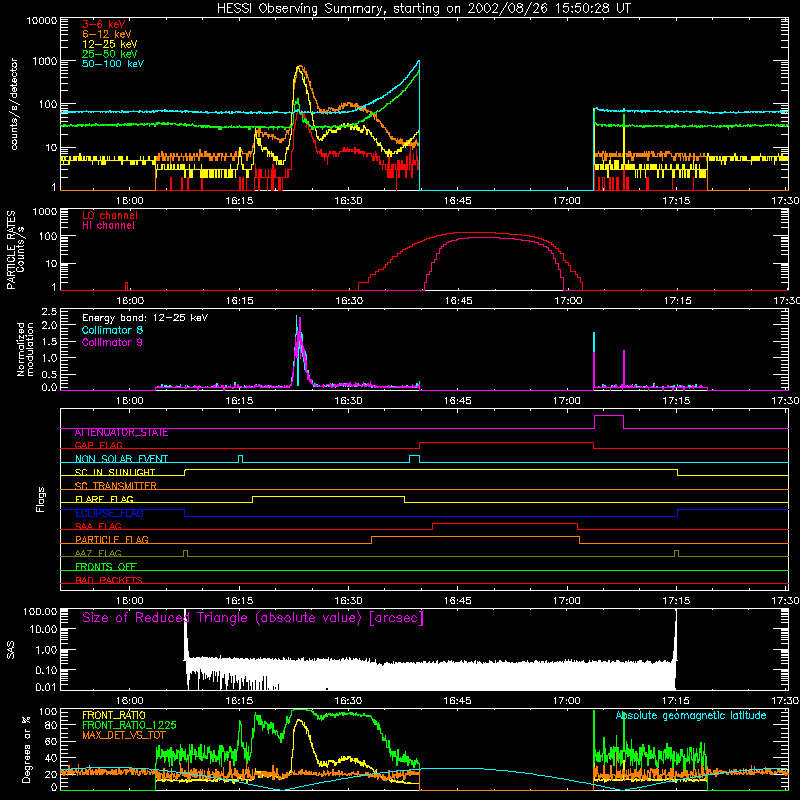Image resolution: width=800 pixels, height=800 pixels.
Task: Select the GAP_FLAG label
Action: tap(98, 445)
